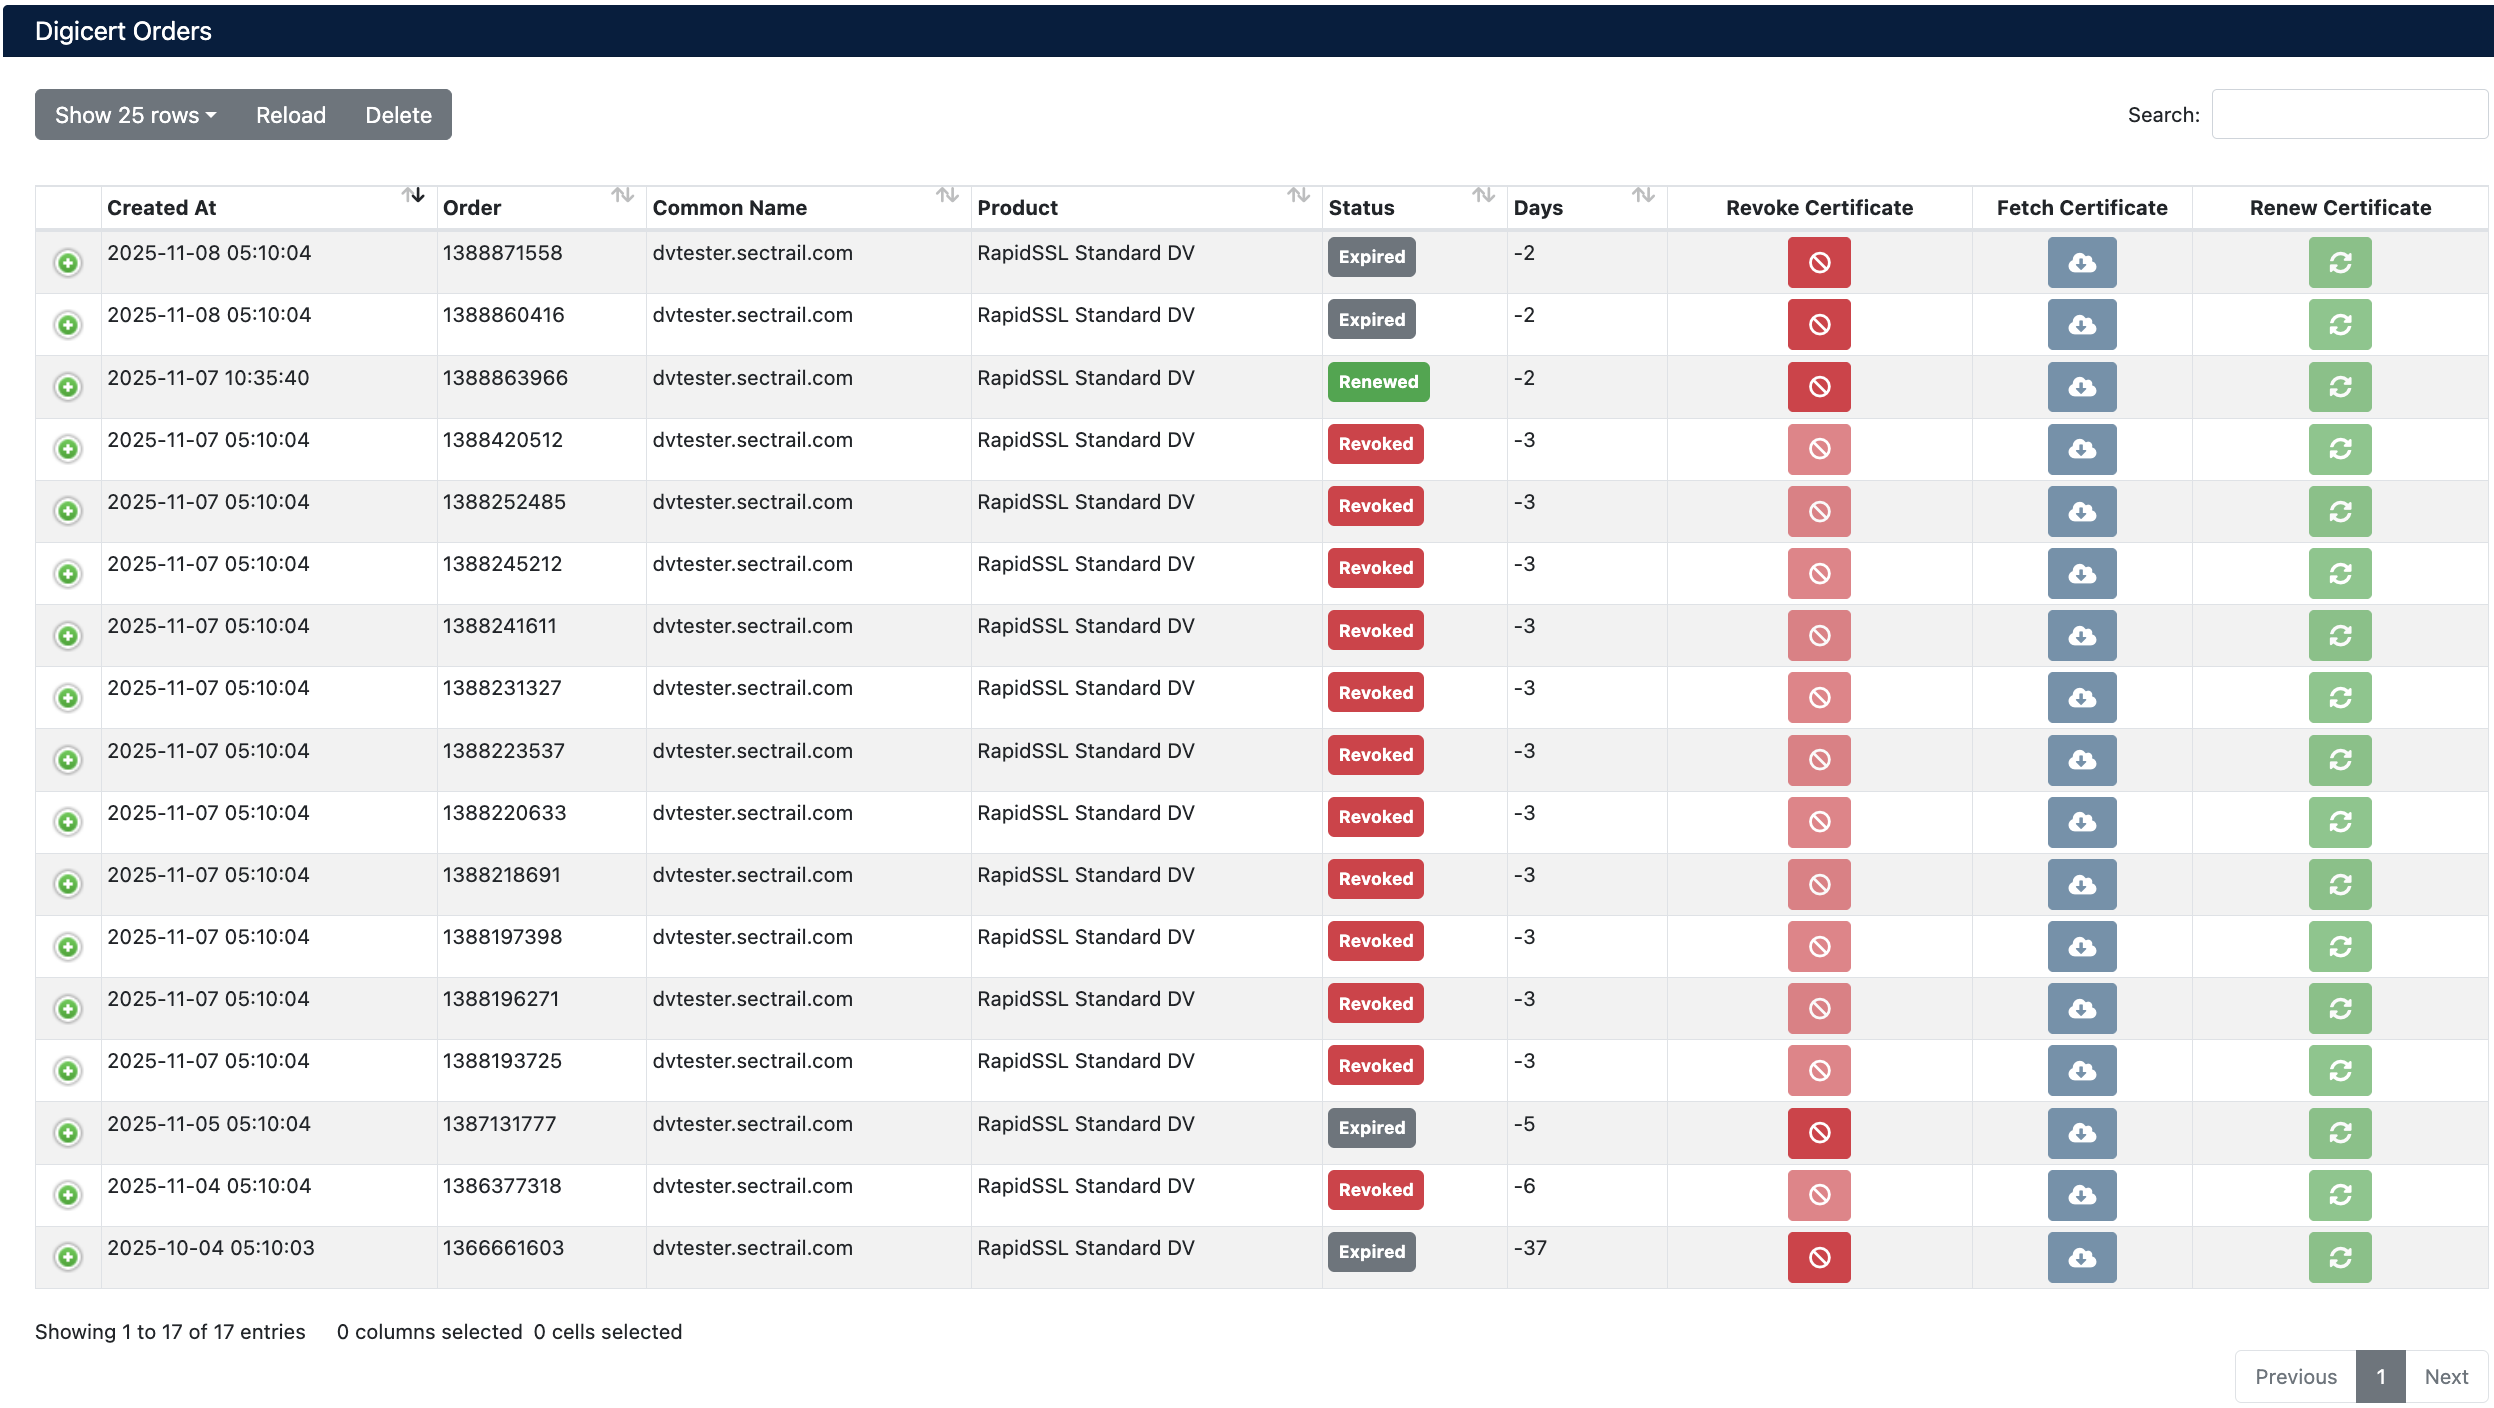Click the Delete button
The image size is (2494, 1408).
tap(398, 115)
